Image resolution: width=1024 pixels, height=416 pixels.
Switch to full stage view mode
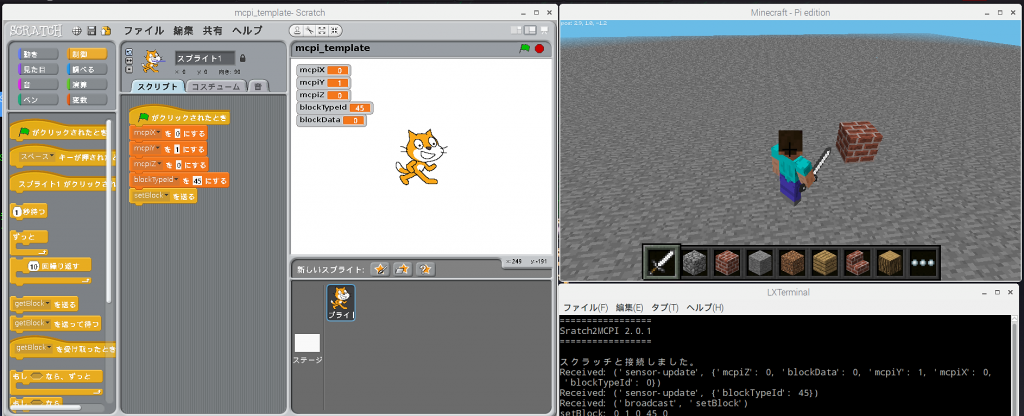click(x=530, y=30)
